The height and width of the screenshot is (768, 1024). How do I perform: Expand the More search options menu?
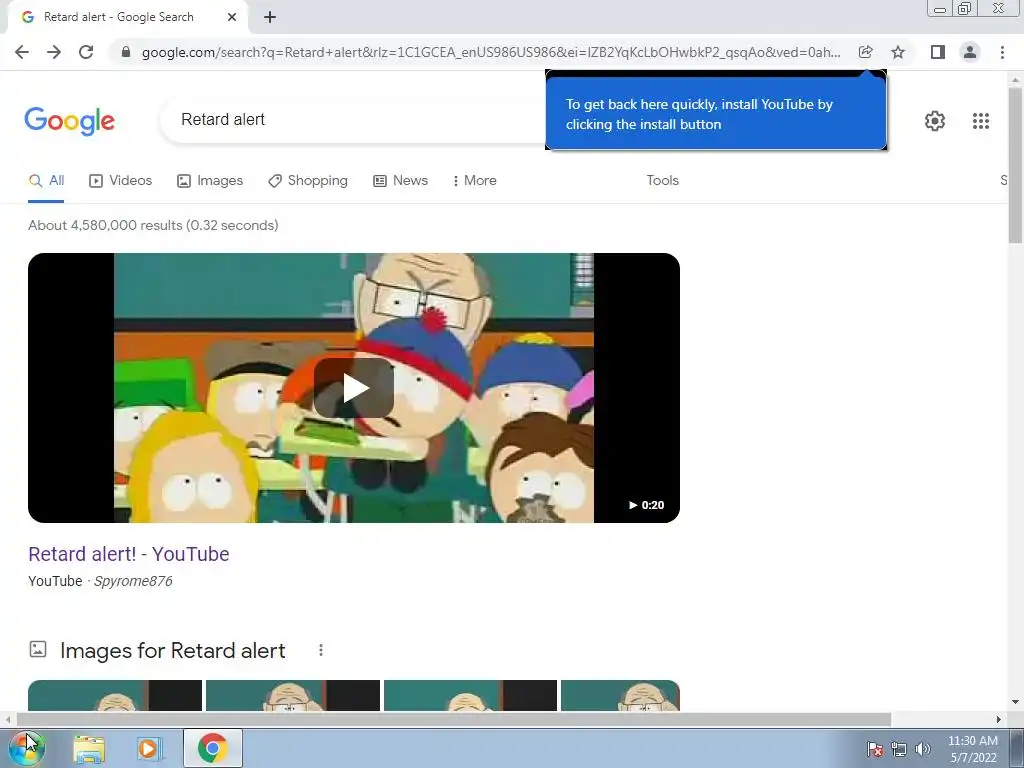pos(475,181)
